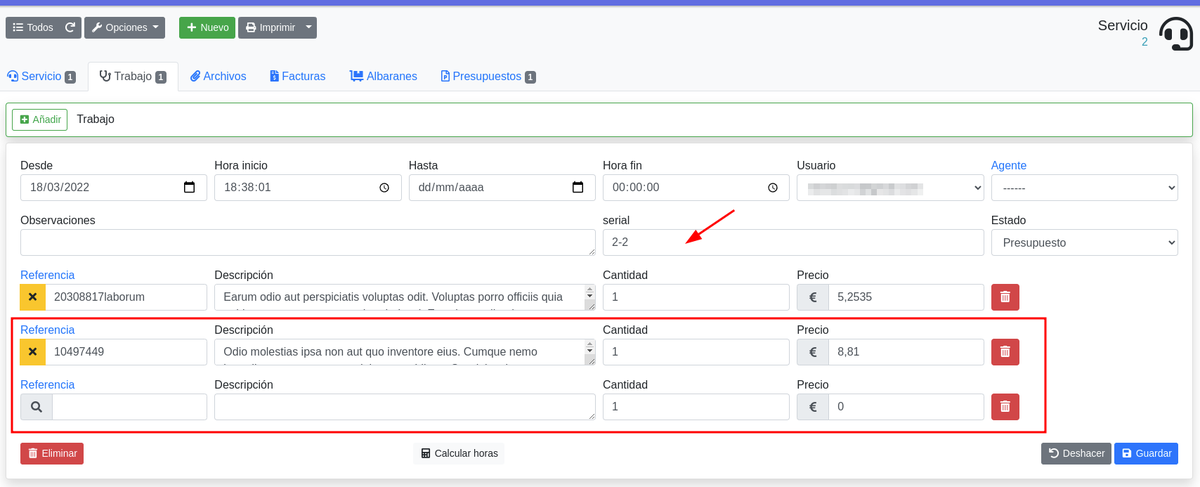Viewport: 1200px width, 487px height.
Task: Click the Agente label link
Action: [1009, 165]
